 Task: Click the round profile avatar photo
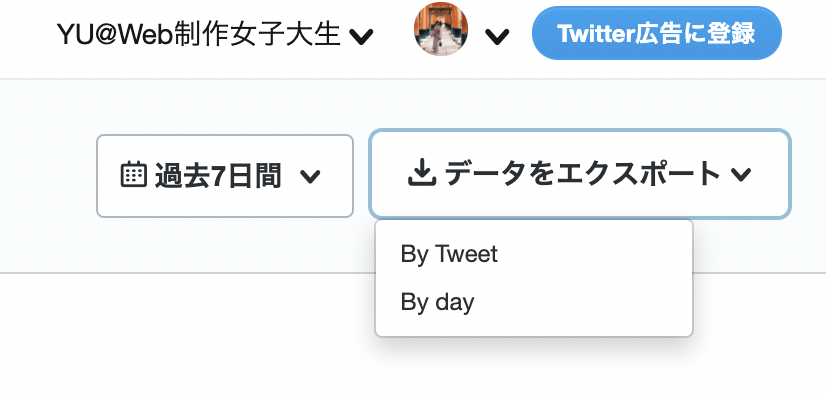click(441, 29)
